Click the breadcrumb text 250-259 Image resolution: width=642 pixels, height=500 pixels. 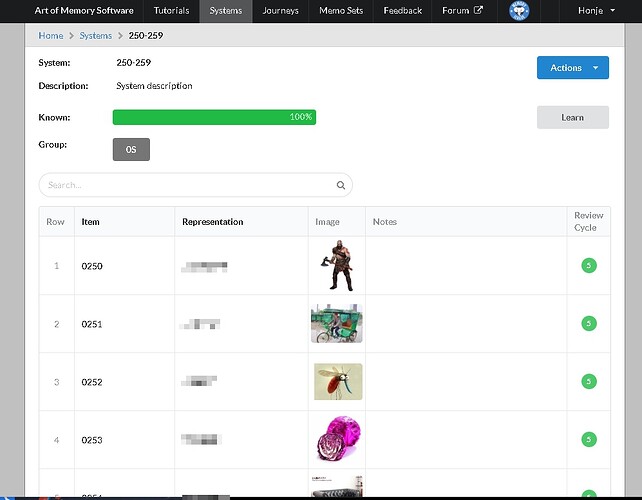pos(146,36)
